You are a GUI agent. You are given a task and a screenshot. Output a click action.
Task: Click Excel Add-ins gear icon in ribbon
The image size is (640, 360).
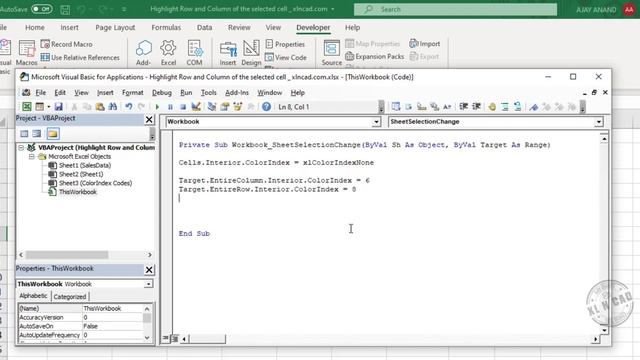coord(168,53)
